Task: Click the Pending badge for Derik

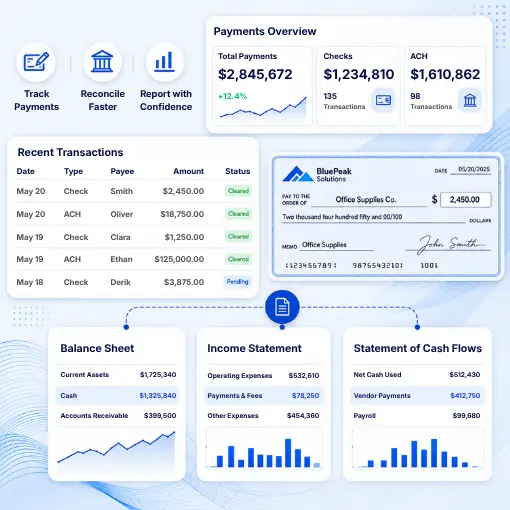Action: (x=237, y=282)
